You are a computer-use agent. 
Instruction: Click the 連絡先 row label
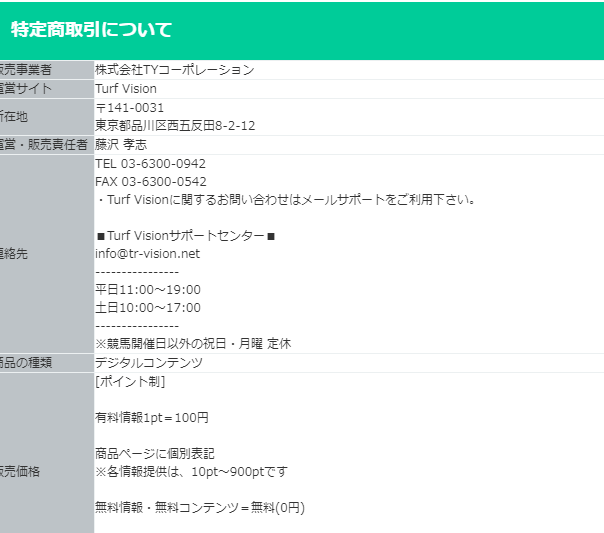(14, 254)
